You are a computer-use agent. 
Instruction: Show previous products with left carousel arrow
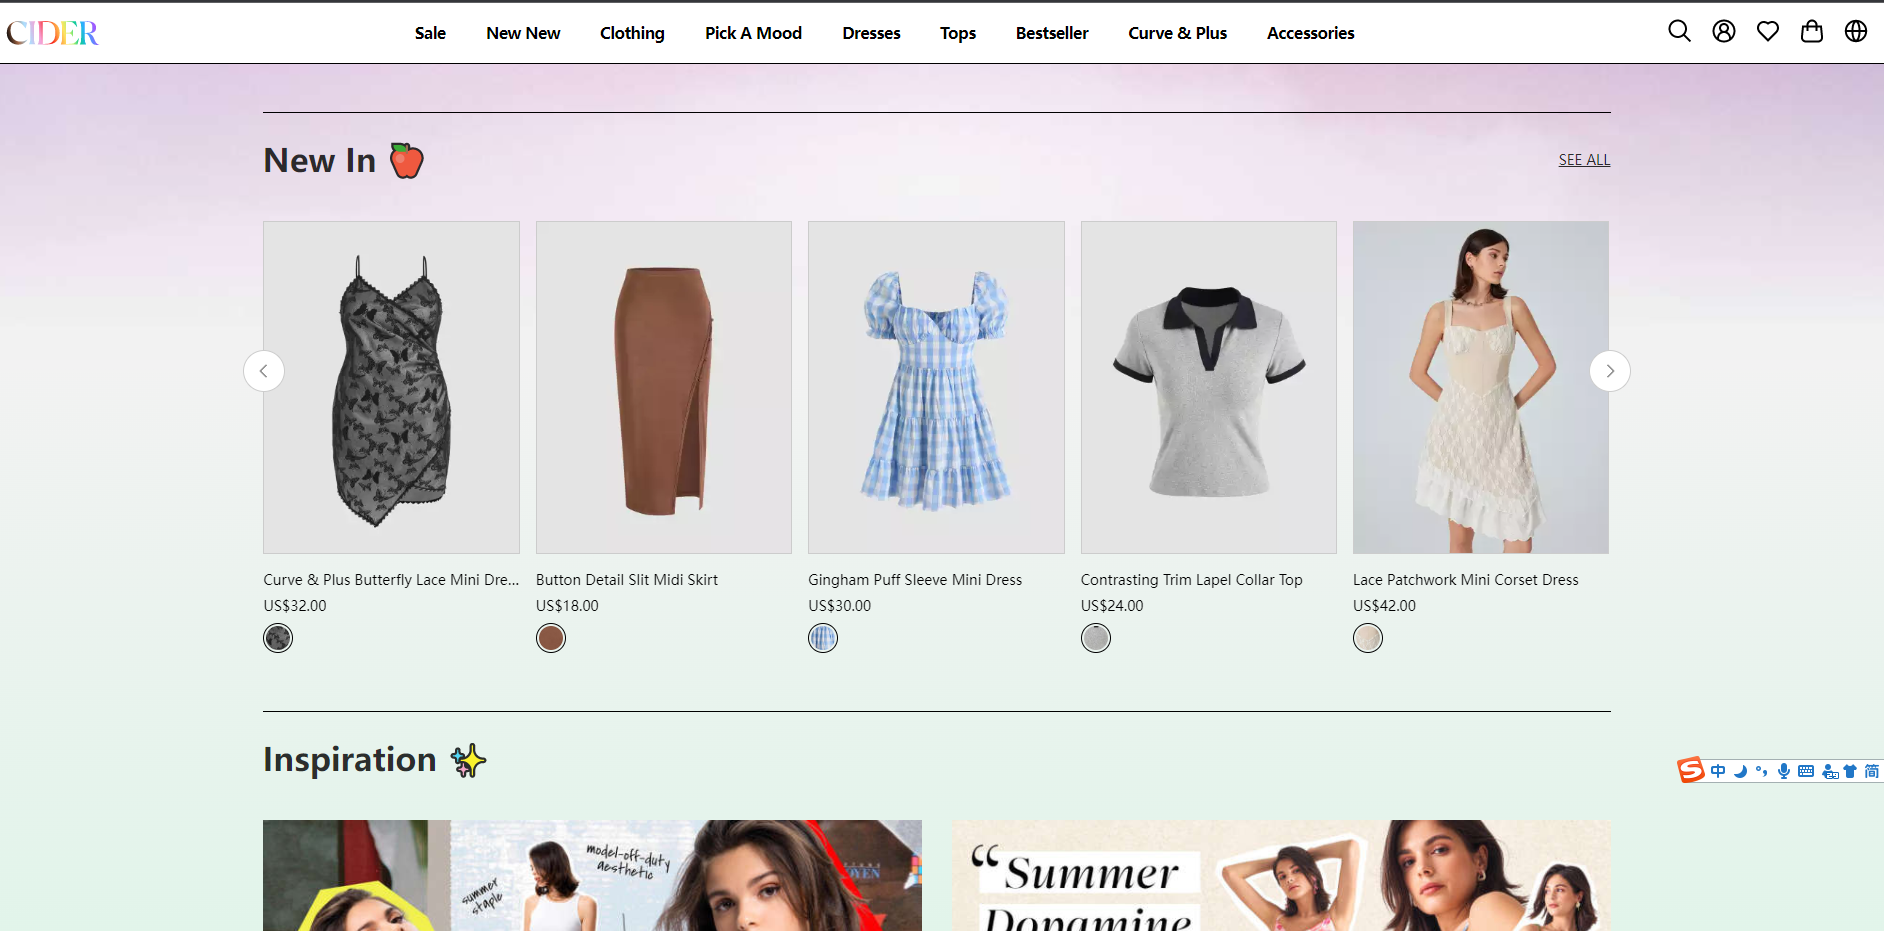tap(264, 371)
